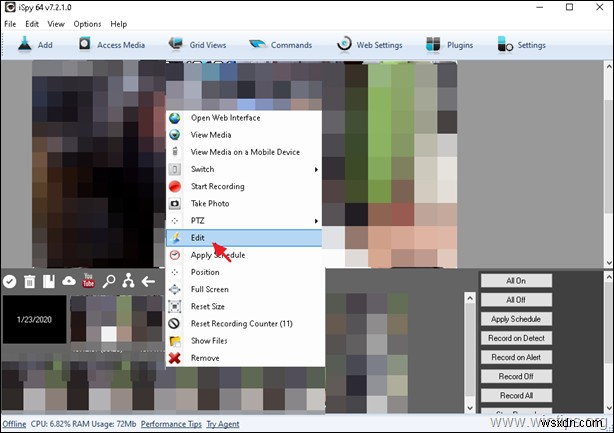The height and width of the screenshot is (433, 614).
Task: Click the folder icon beside Show Files
Action: (x=175, y=341)
